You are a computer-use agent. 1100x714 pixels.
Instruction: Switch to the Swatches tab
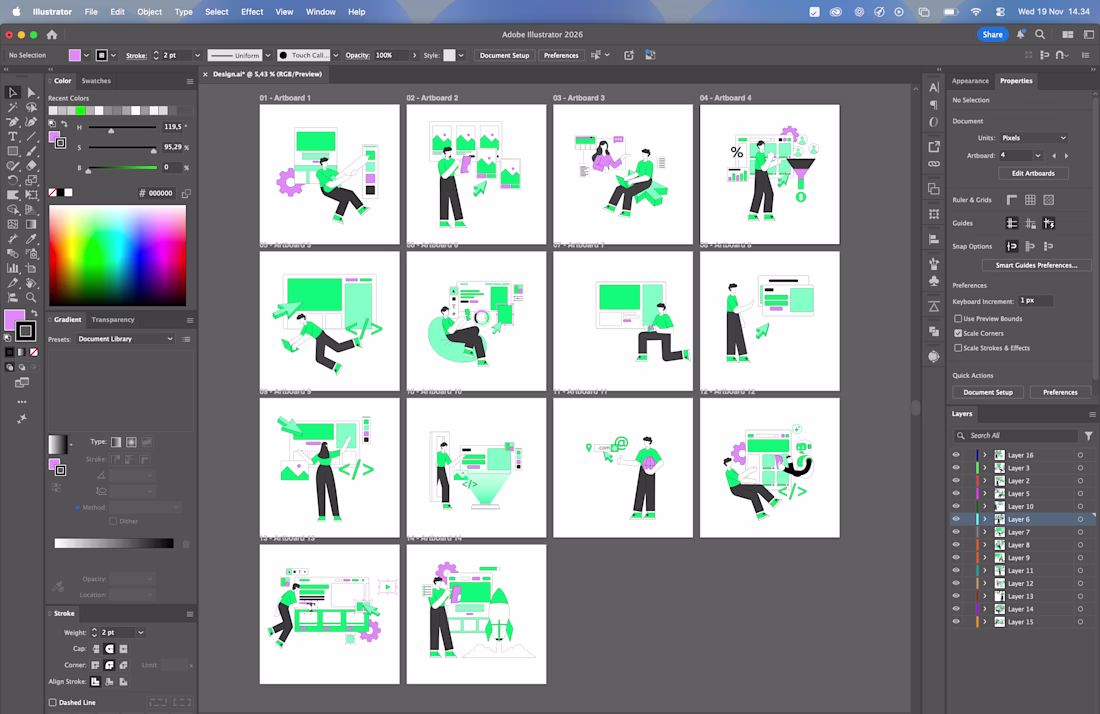coord(96,81)
